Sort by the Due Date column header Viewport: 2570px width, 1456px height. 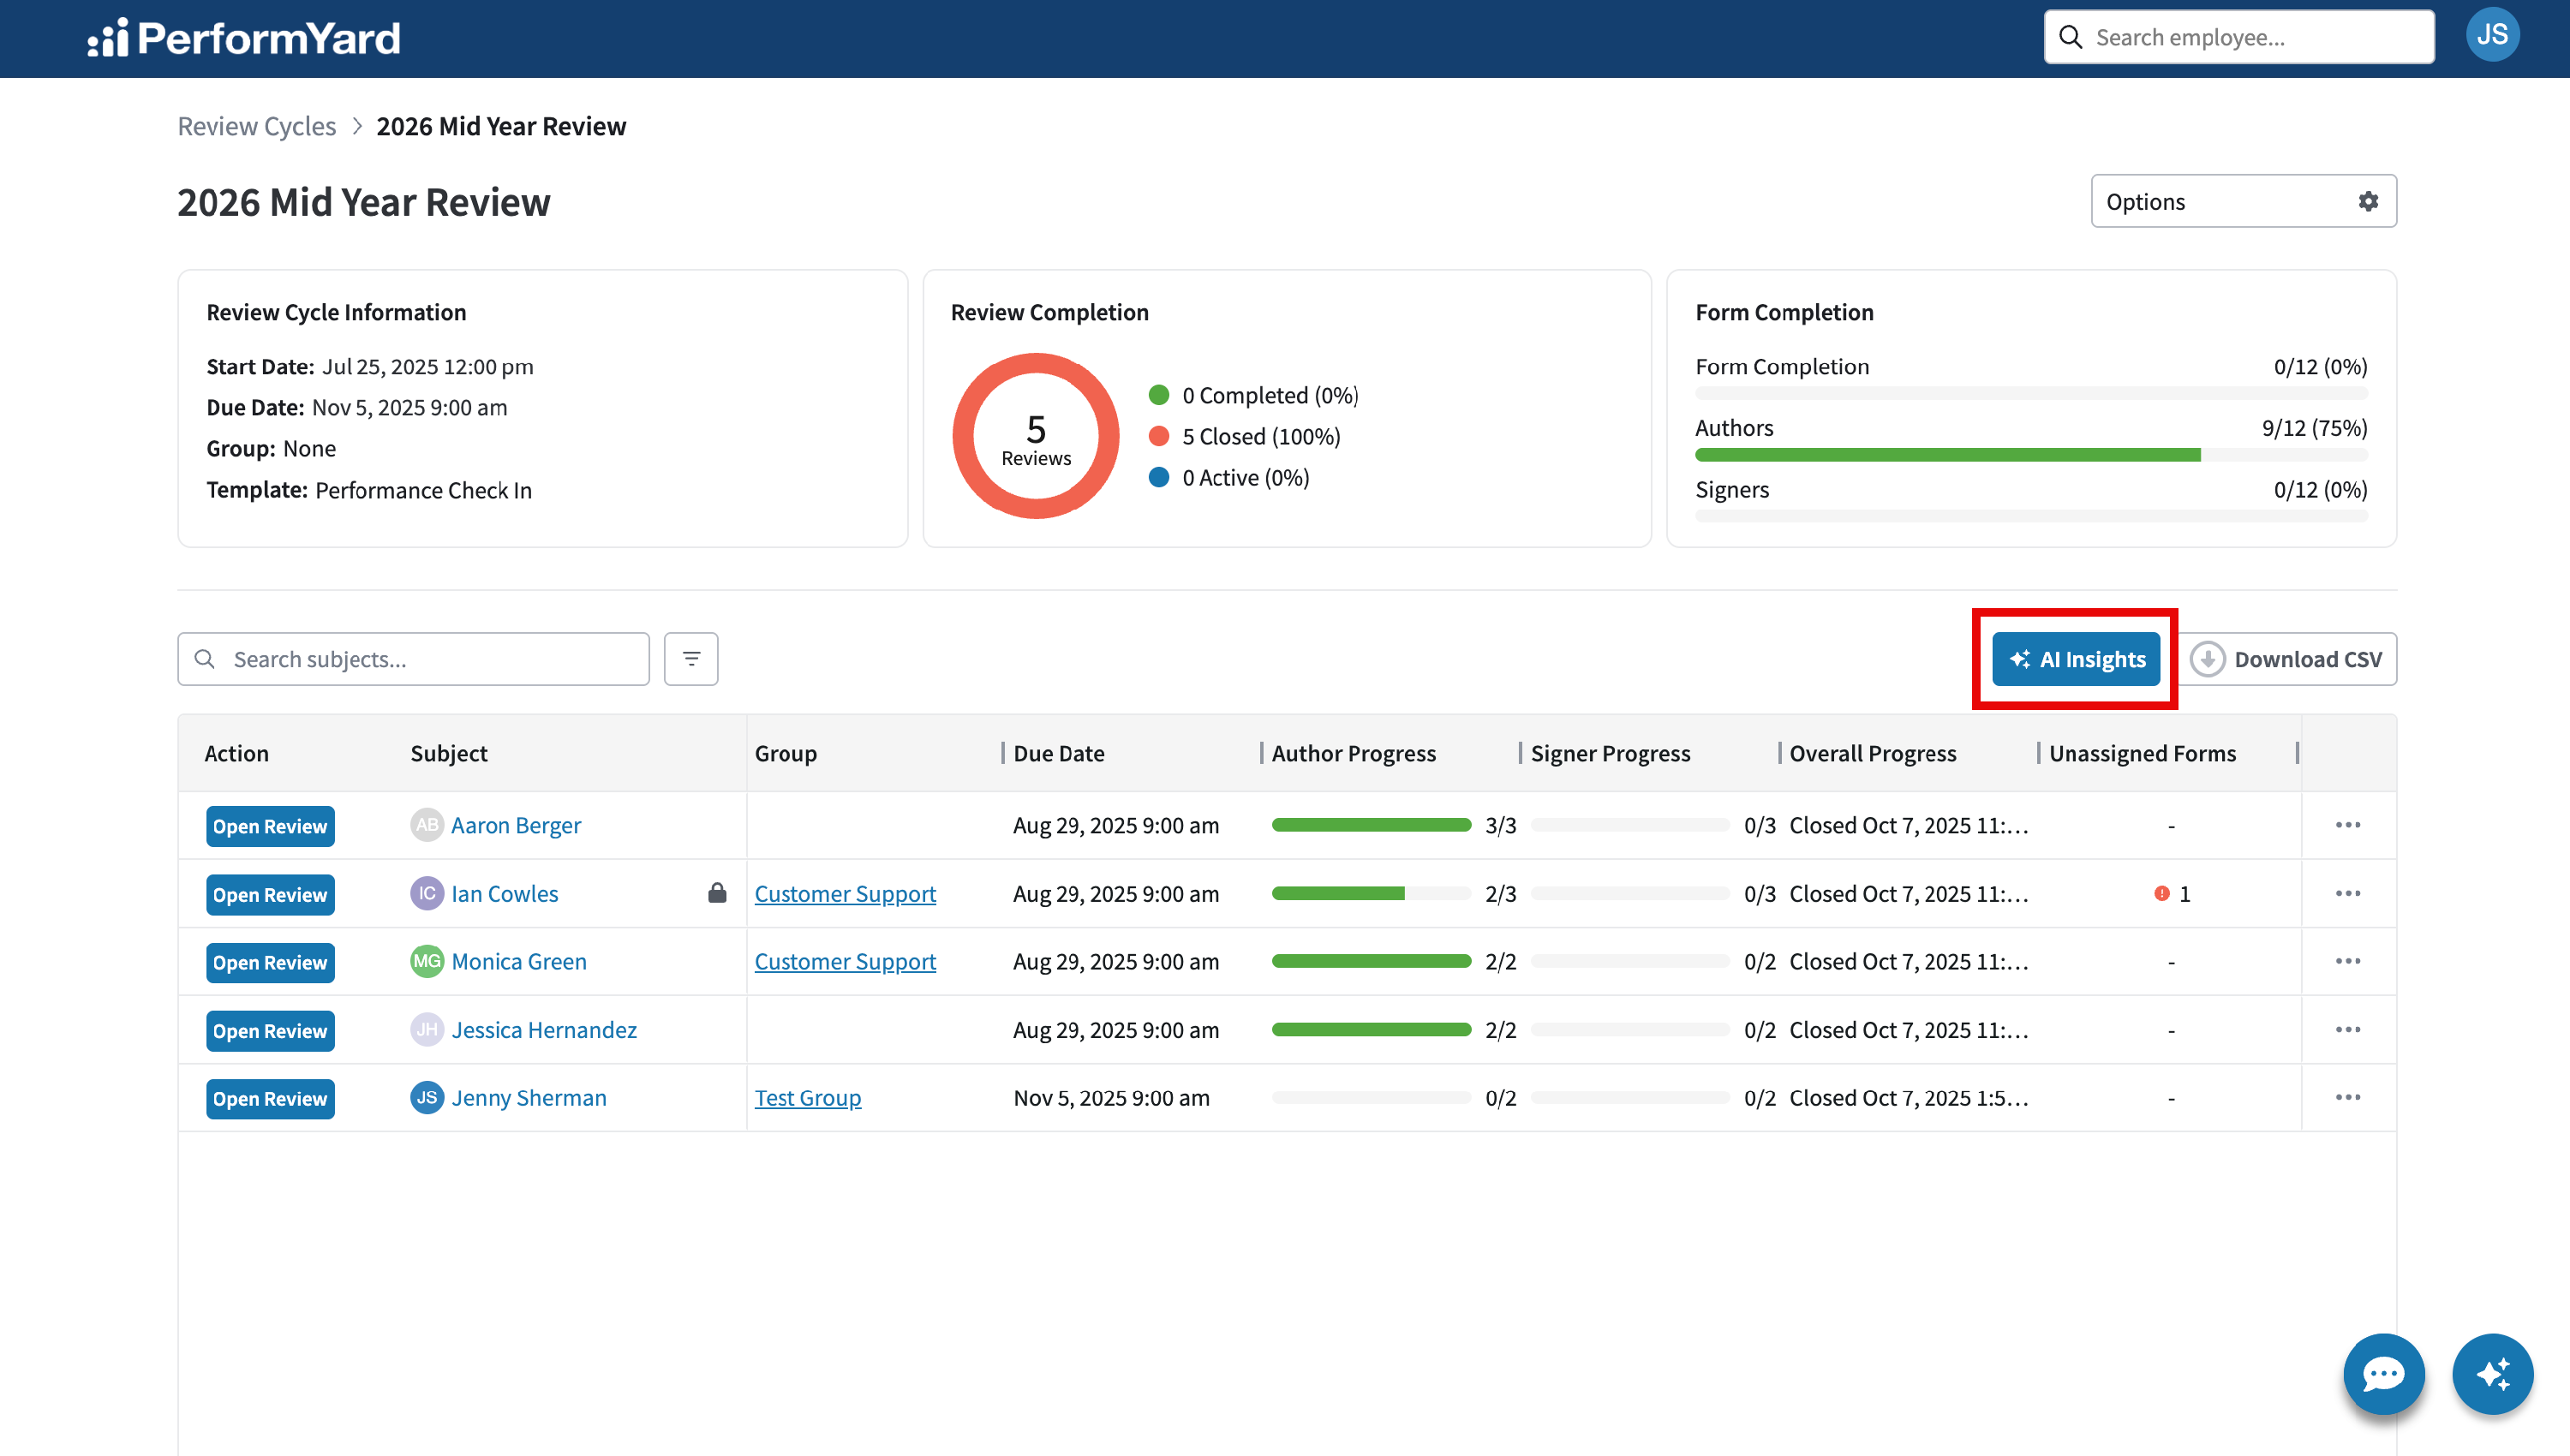[x=1059, y=753]
